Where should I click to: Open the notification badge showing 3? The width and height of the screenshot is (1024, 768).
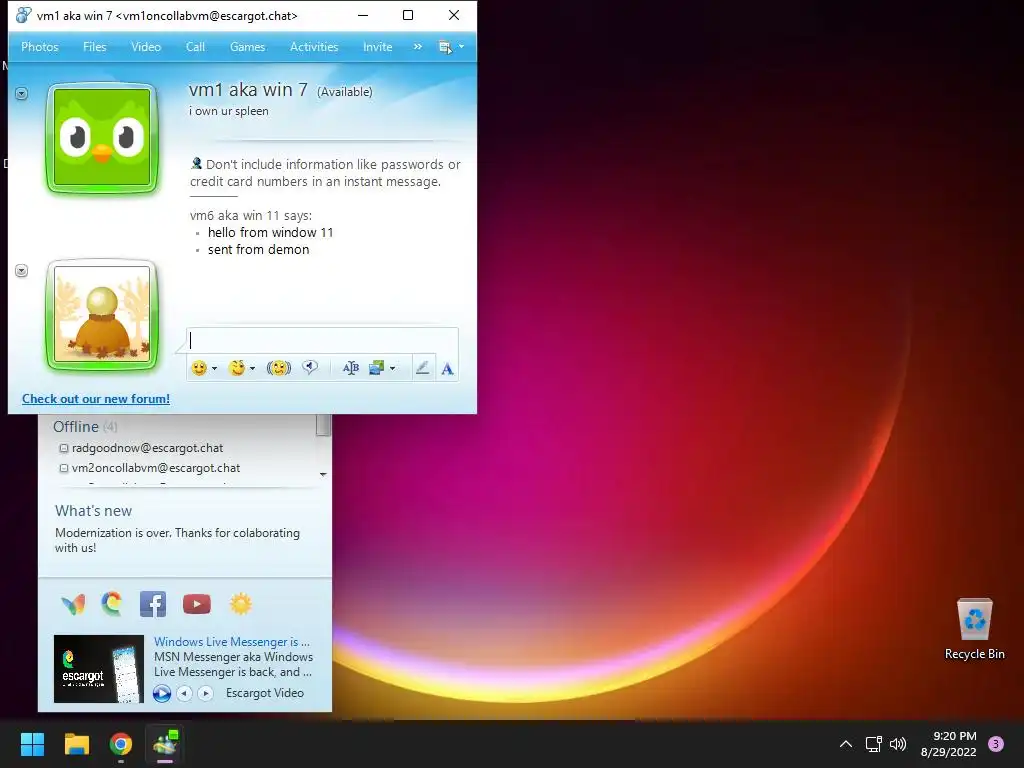click(x=996, y=744)
